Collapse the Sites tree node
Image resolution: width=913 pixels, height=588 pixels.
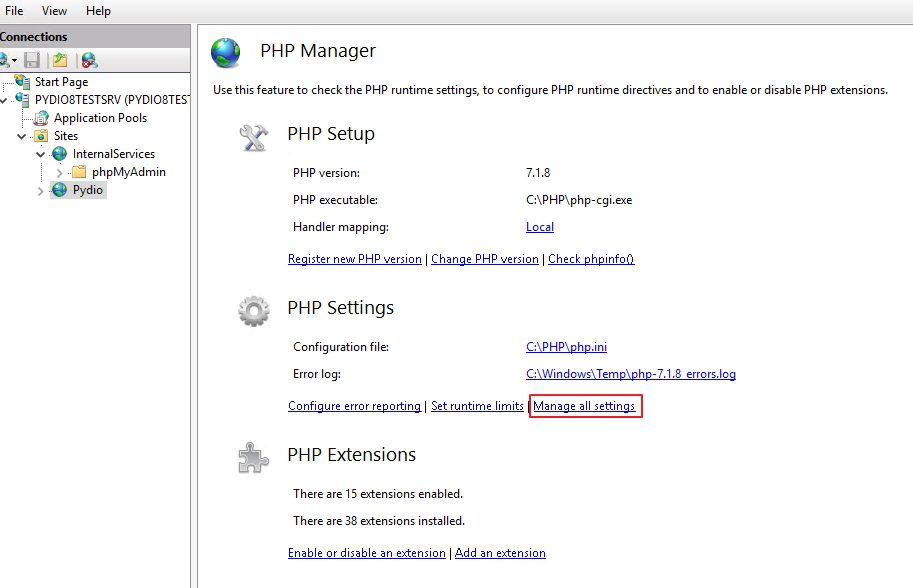[22, 136]
